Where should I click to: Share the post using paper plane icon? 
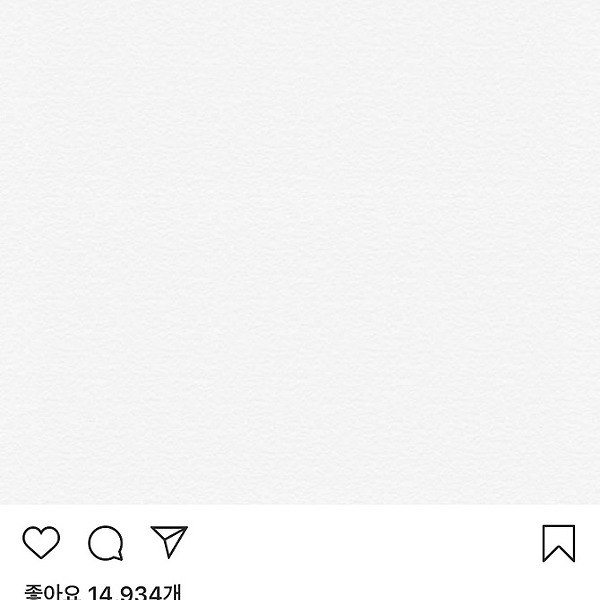point(169,542)
